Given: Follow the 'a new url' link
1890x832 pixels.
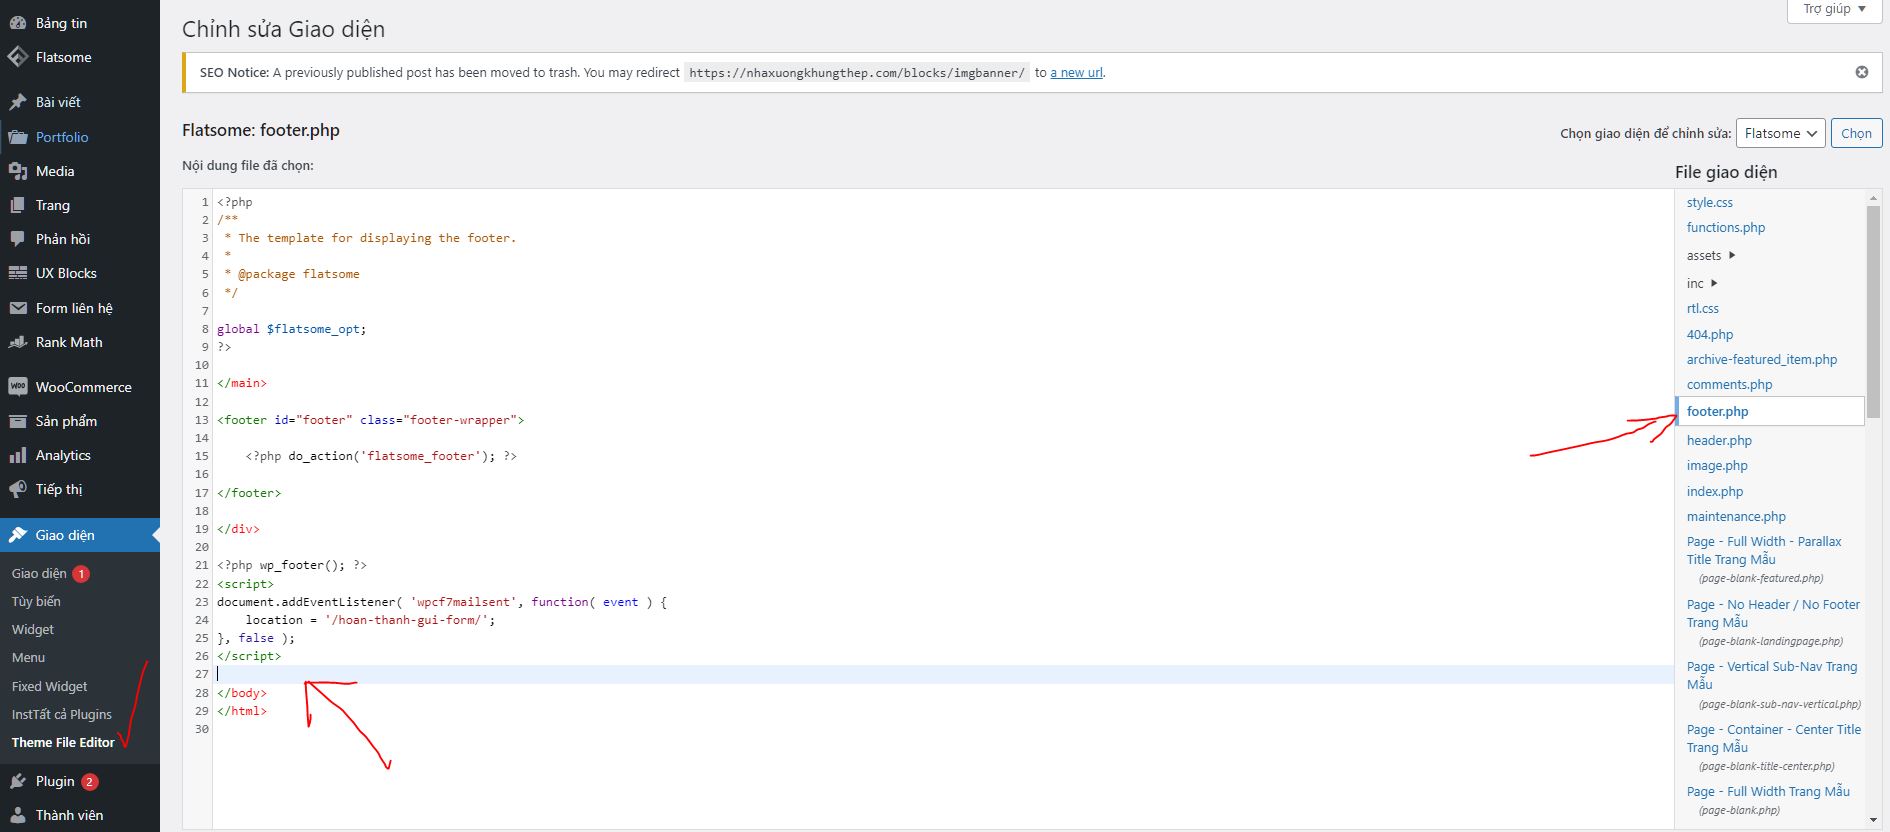Looking at the screenshot, I should pos(1077,72).
